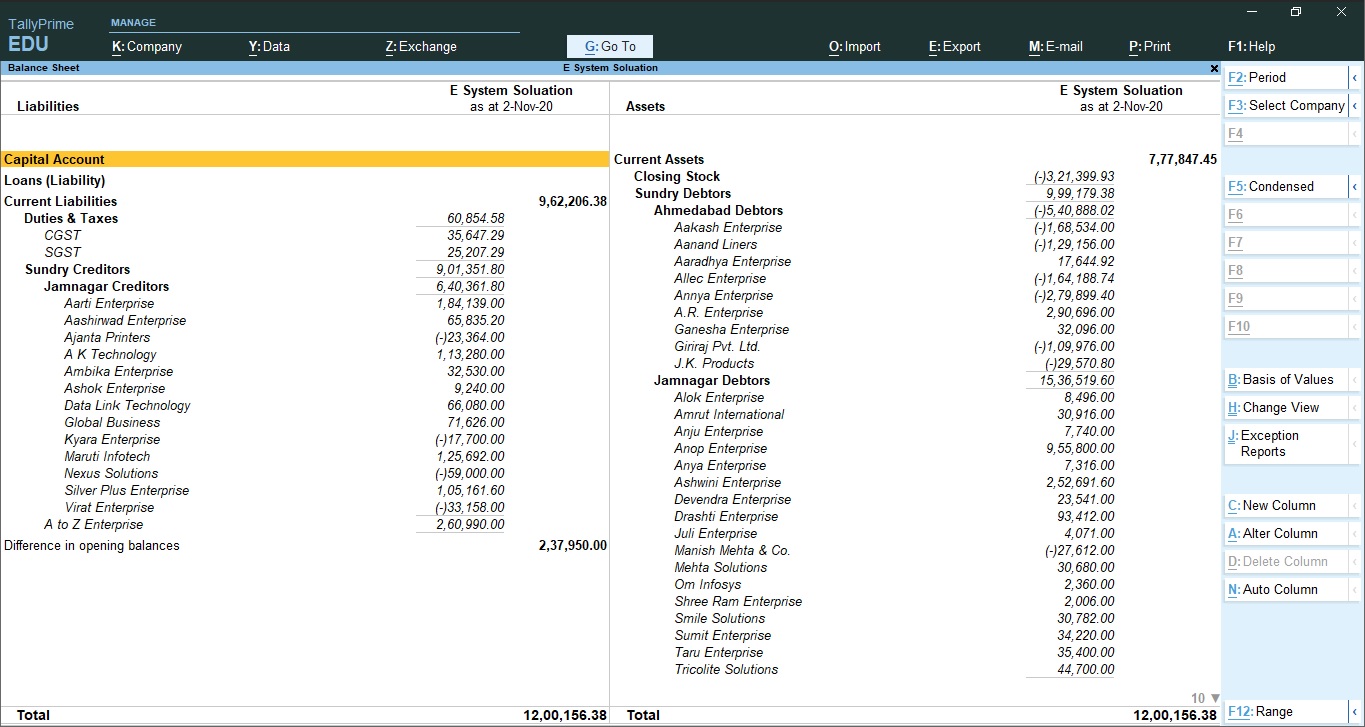Expand the F2 Period side chevron

pyautogui.click(x=1354, y=77)
